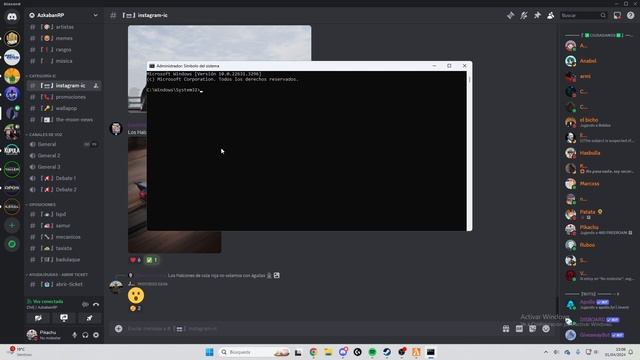Viewport: 640px width, 360px height.
Task: Click the taskbar Búsqueda search box
Action: coord(254,352)
